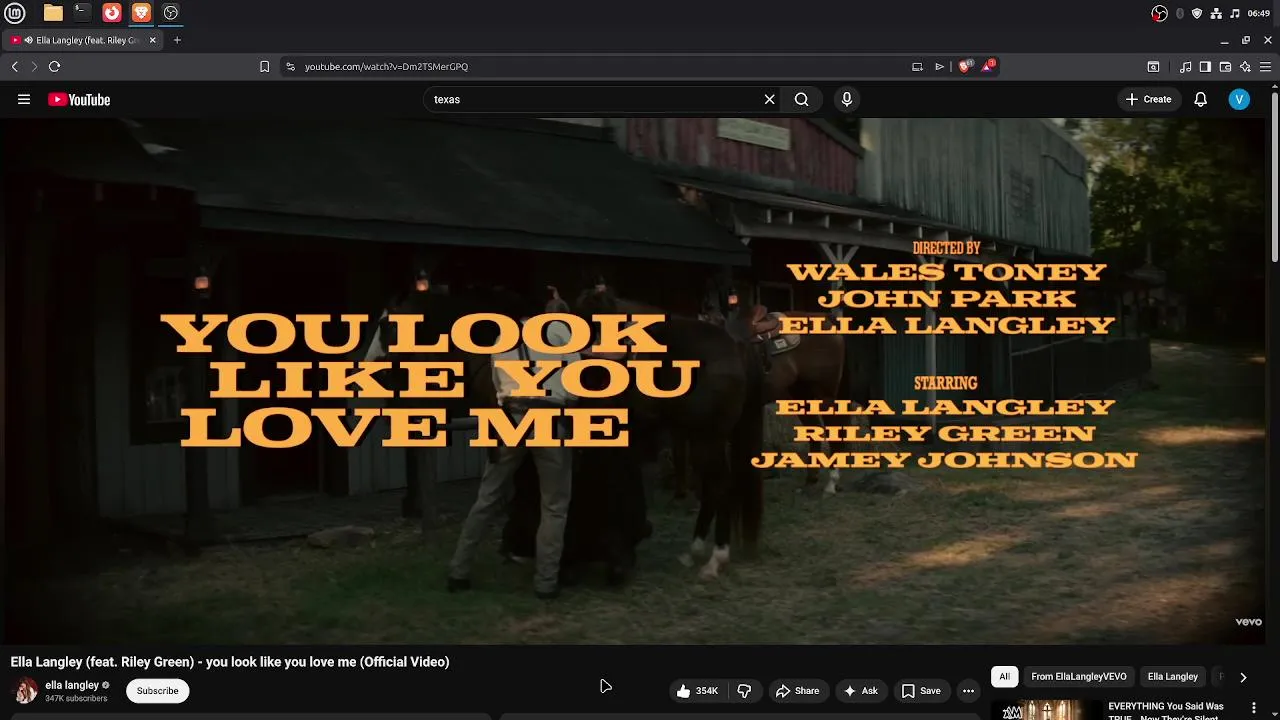Open the Brave Shields lion icon
This screenshot has height=720, width=1280.
click(x=965, y=66)
